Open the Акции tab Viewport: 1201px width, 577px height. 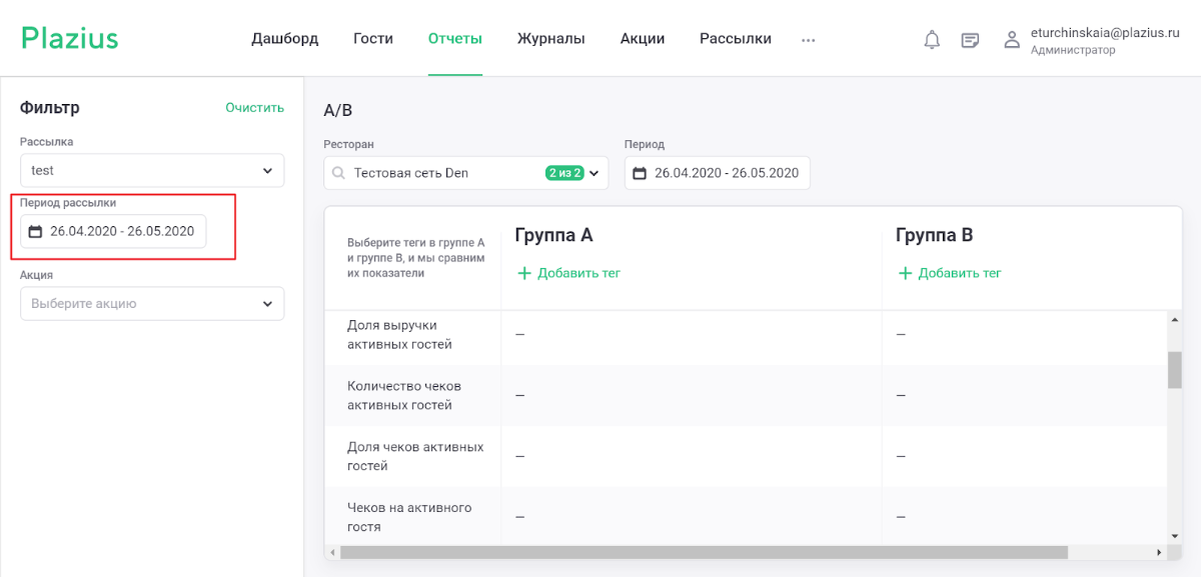click(642, 38)
